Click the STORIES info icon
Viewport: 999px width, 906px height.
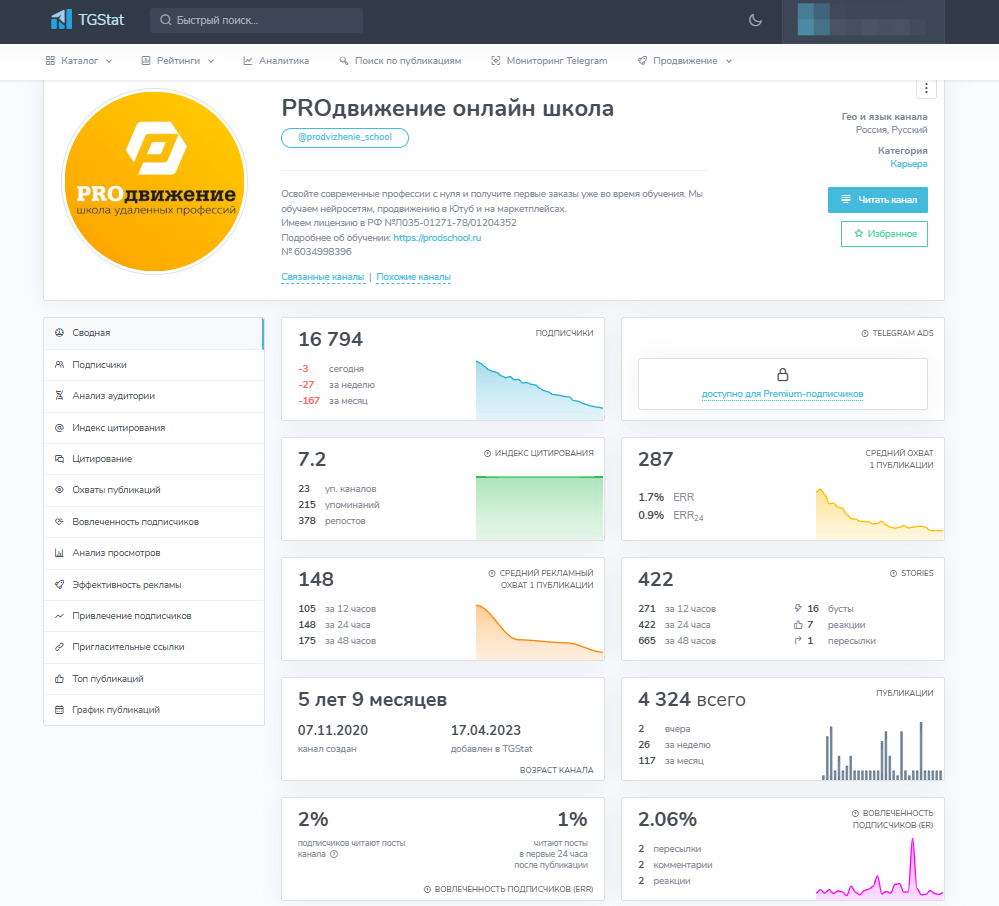[893, 573]
